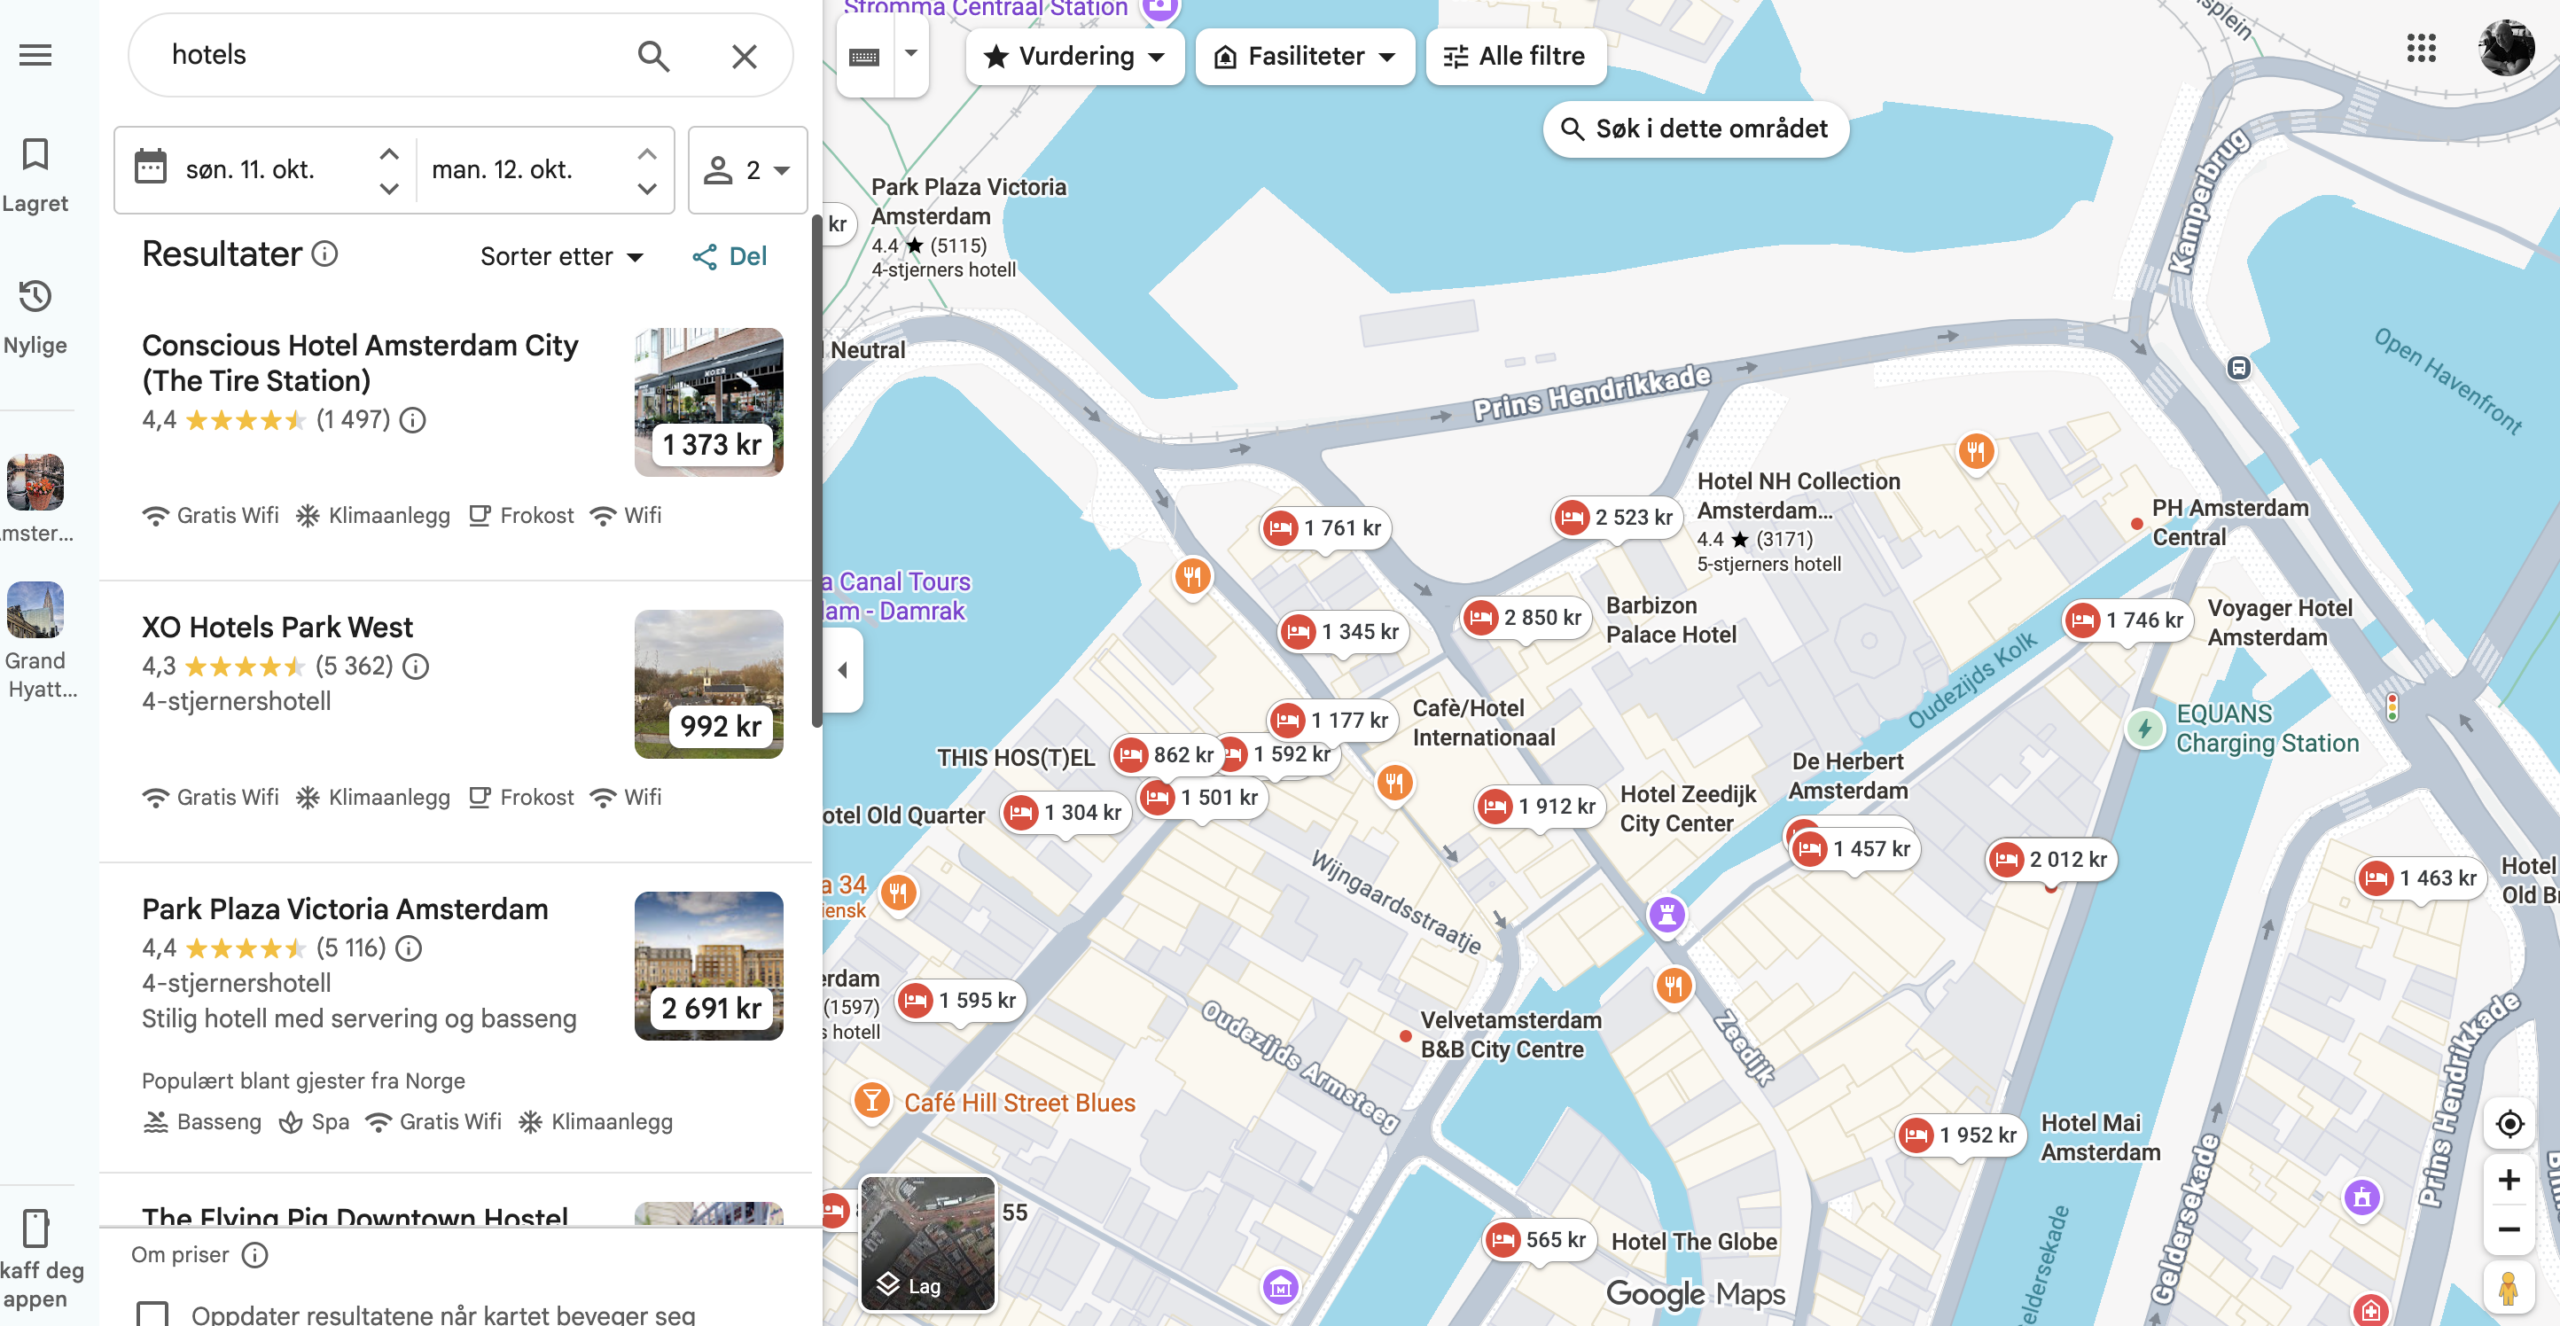
Task: Expand the Vurdering rating filter
Action: (1075, 56)
